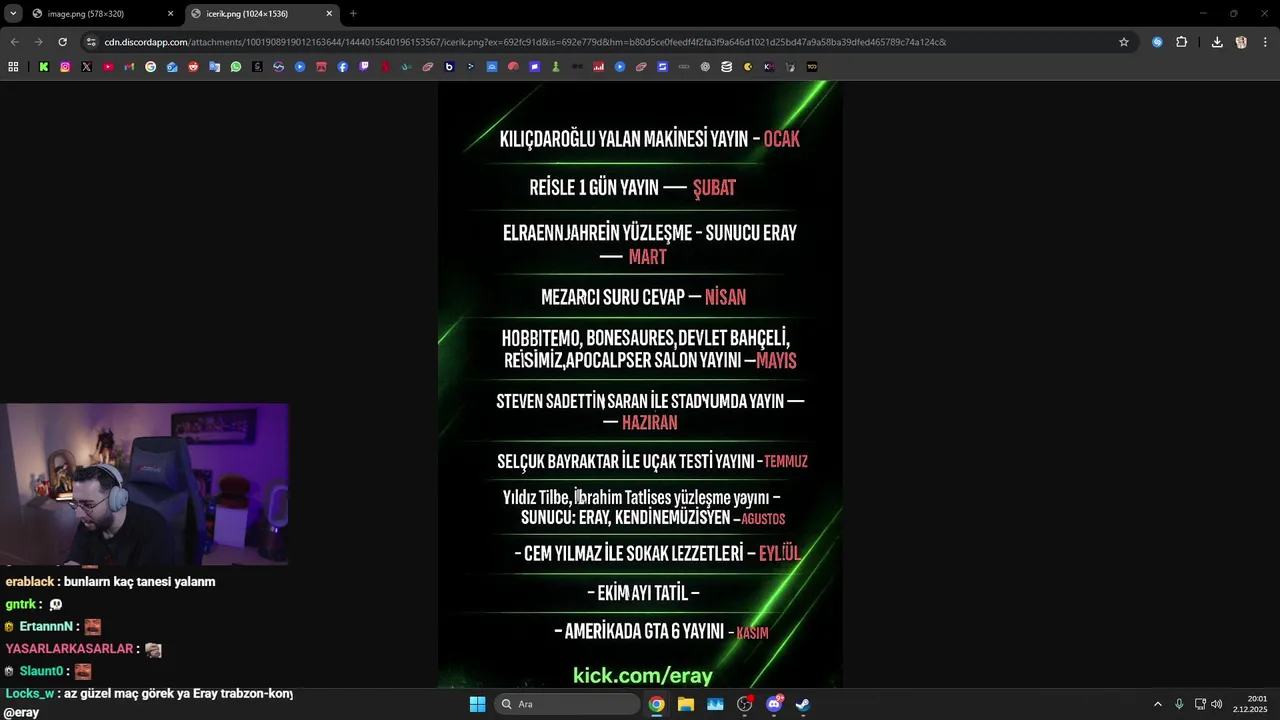Reload the current page
This screenshot has height=720, width=1280.
(x=62, y=42)
